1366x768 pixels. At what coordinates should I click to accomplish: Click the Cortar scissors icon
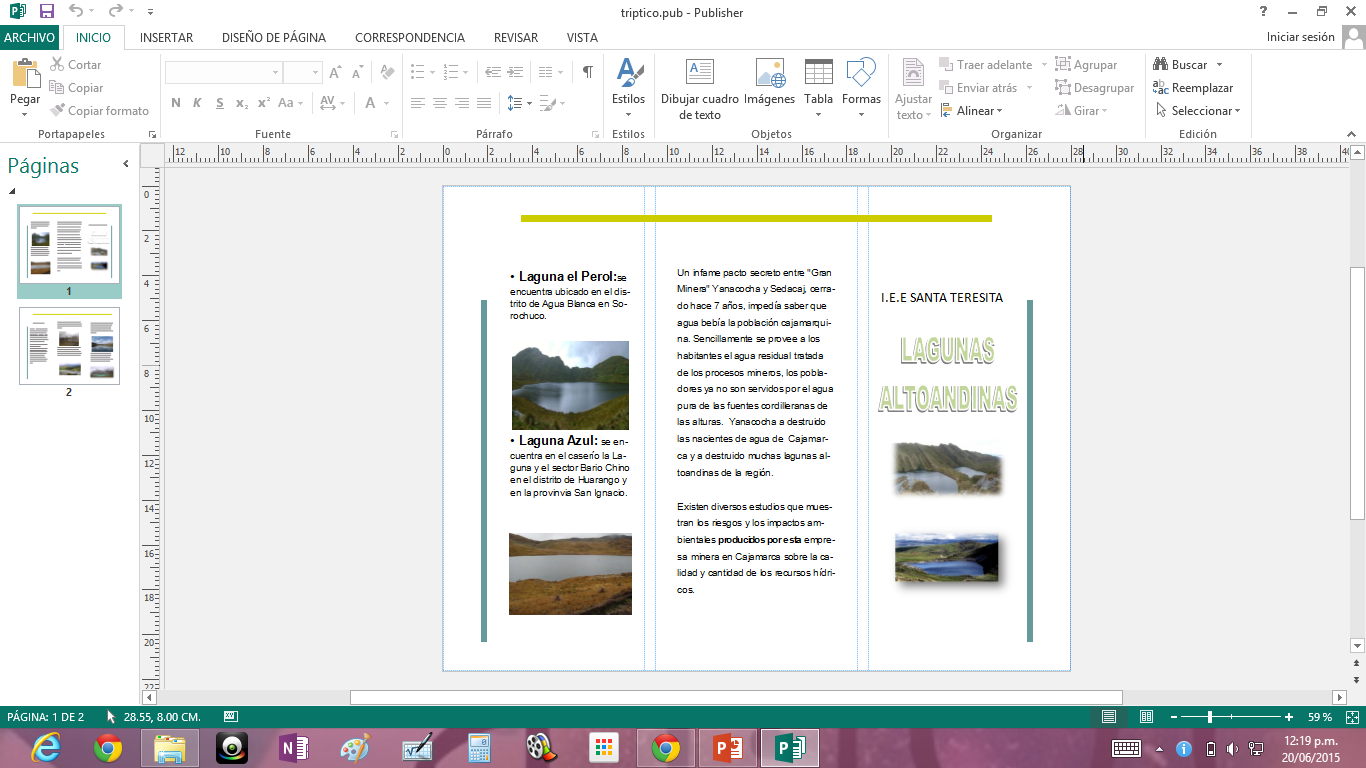58,65
